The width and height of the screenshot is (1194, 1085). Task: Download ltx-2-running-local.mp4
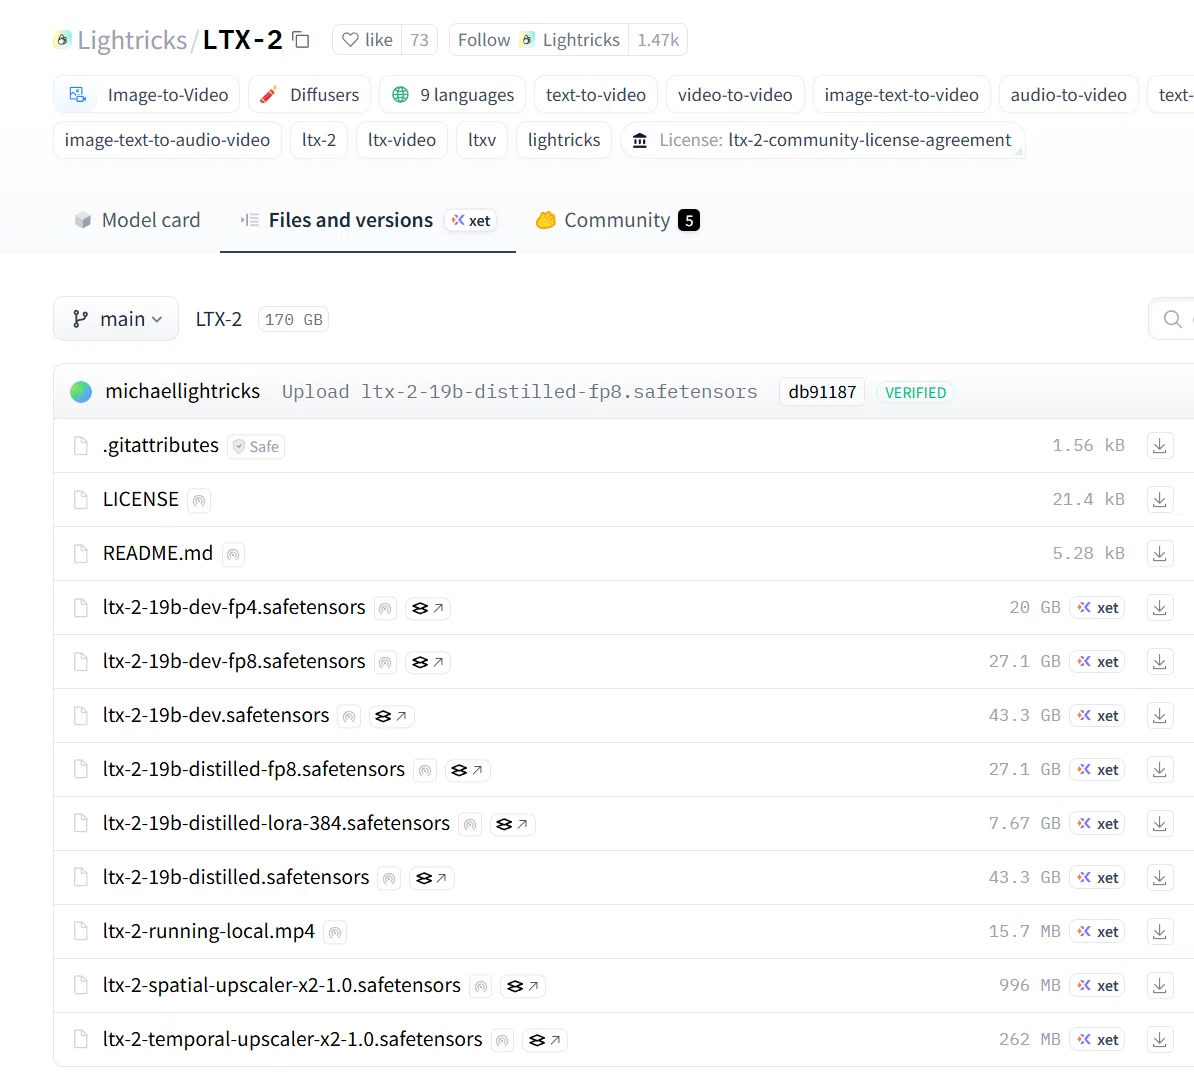tap(1160, 932)
